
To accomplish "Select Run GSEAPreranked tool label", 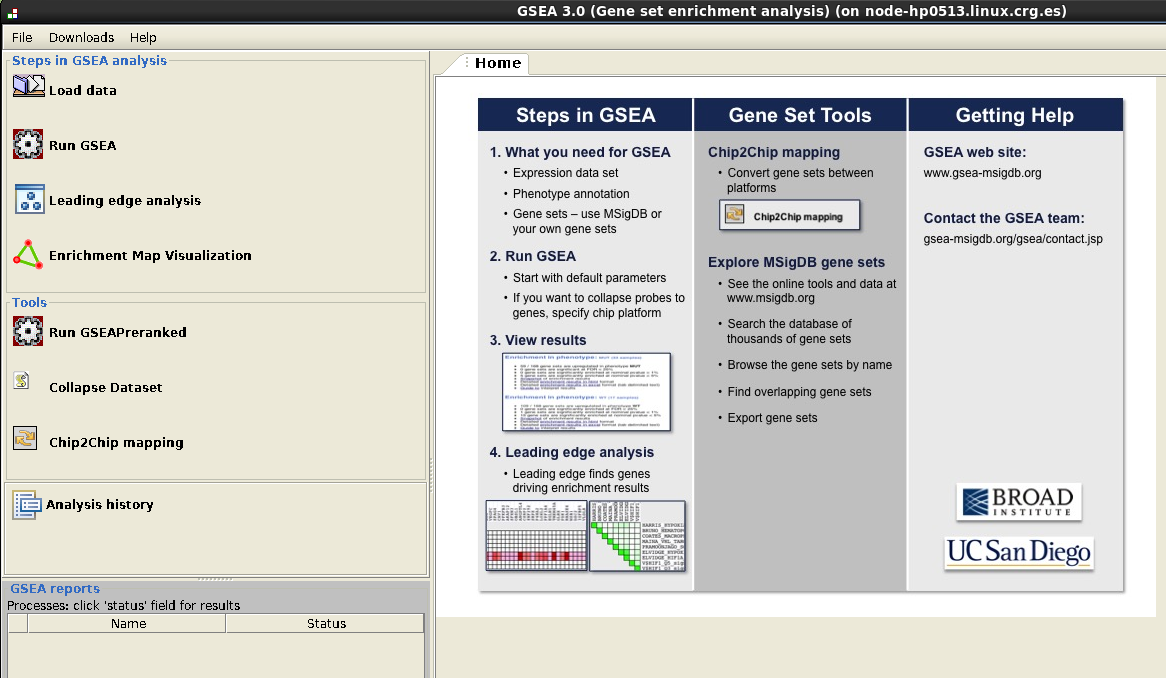I will (x=117, y=332).
